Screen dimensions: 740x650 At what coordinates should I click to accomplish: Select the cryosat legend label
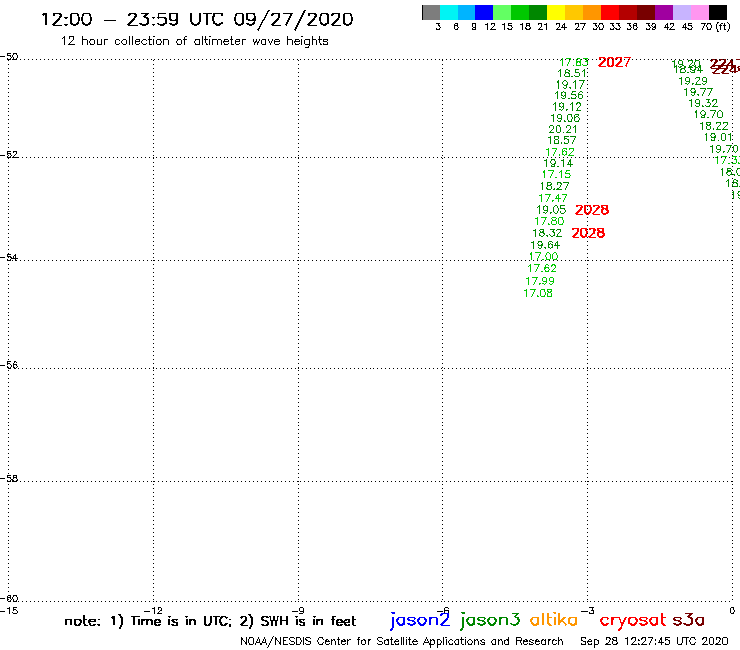(633, 620)
